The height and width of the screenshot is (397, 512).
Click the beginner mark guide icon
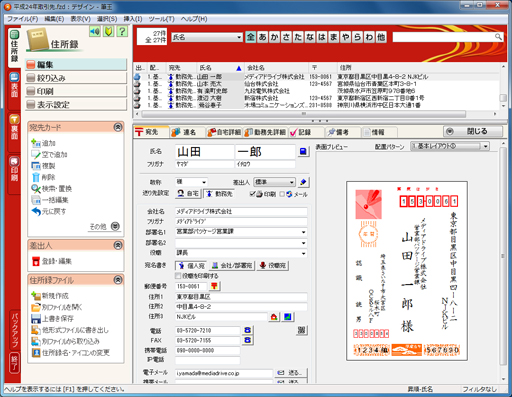point(108,31)
